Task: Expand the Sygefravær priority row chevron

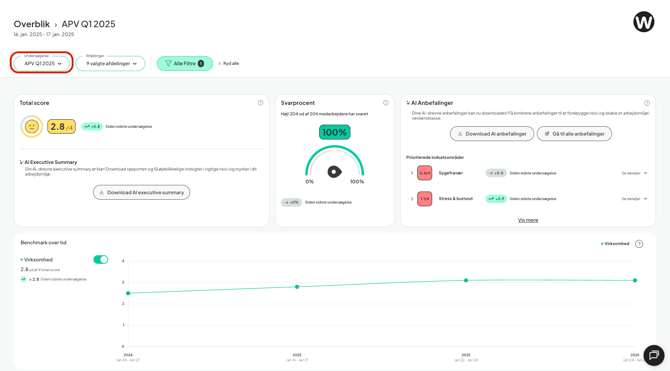Action: [411, 173]
